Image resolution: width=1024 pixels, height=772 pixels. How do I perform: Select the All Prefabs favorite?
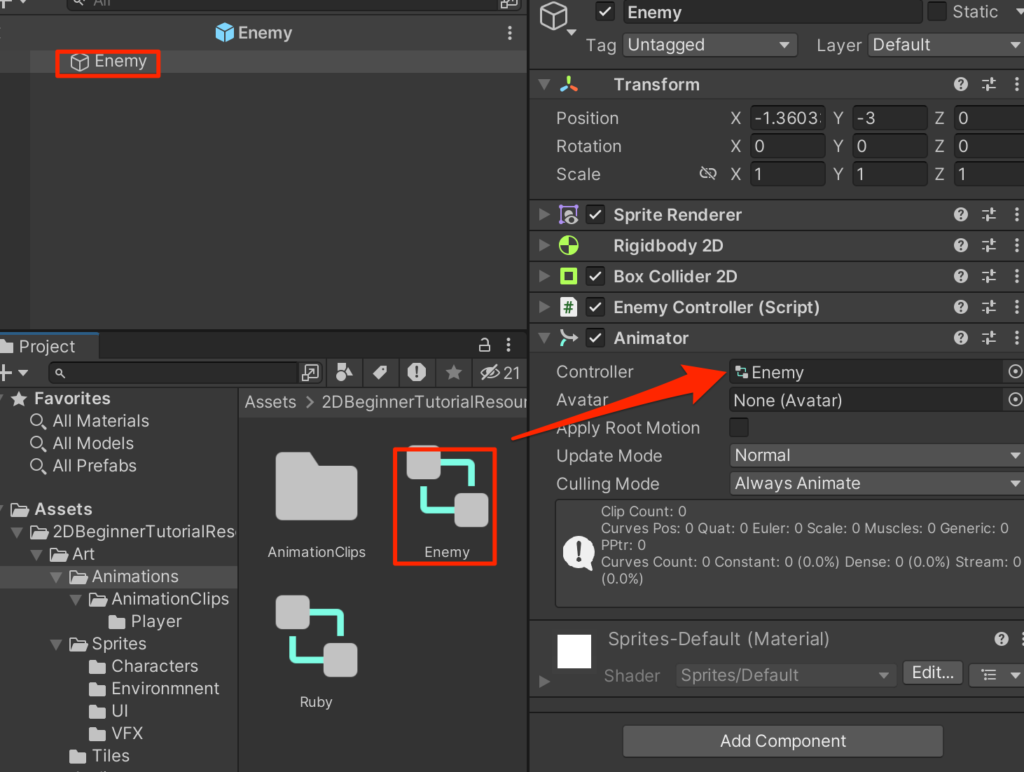(83, 466)
